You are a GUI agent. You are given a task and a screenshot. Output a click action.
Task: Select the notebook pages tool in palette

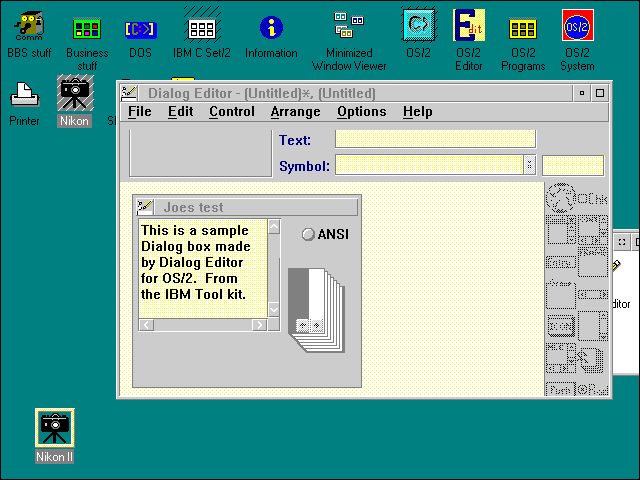click(591, 360)
